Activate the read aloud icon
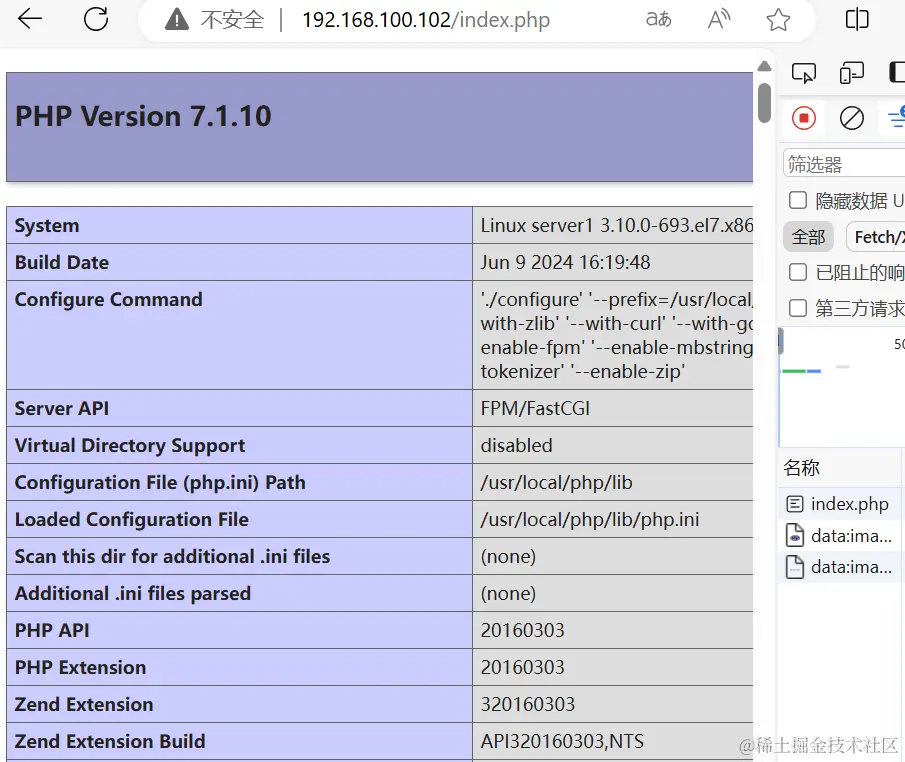 coord(719,20)
